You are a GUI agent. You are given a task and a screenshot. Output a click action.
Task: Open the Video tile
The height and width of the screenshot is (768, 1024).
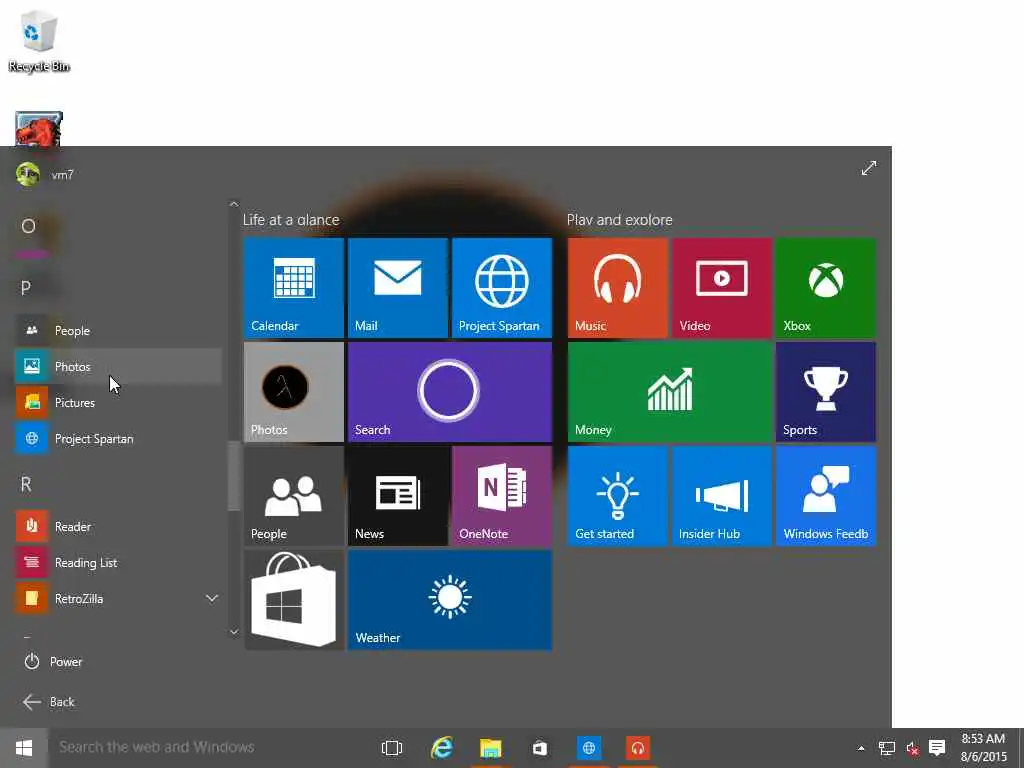[x=722, y=288]
